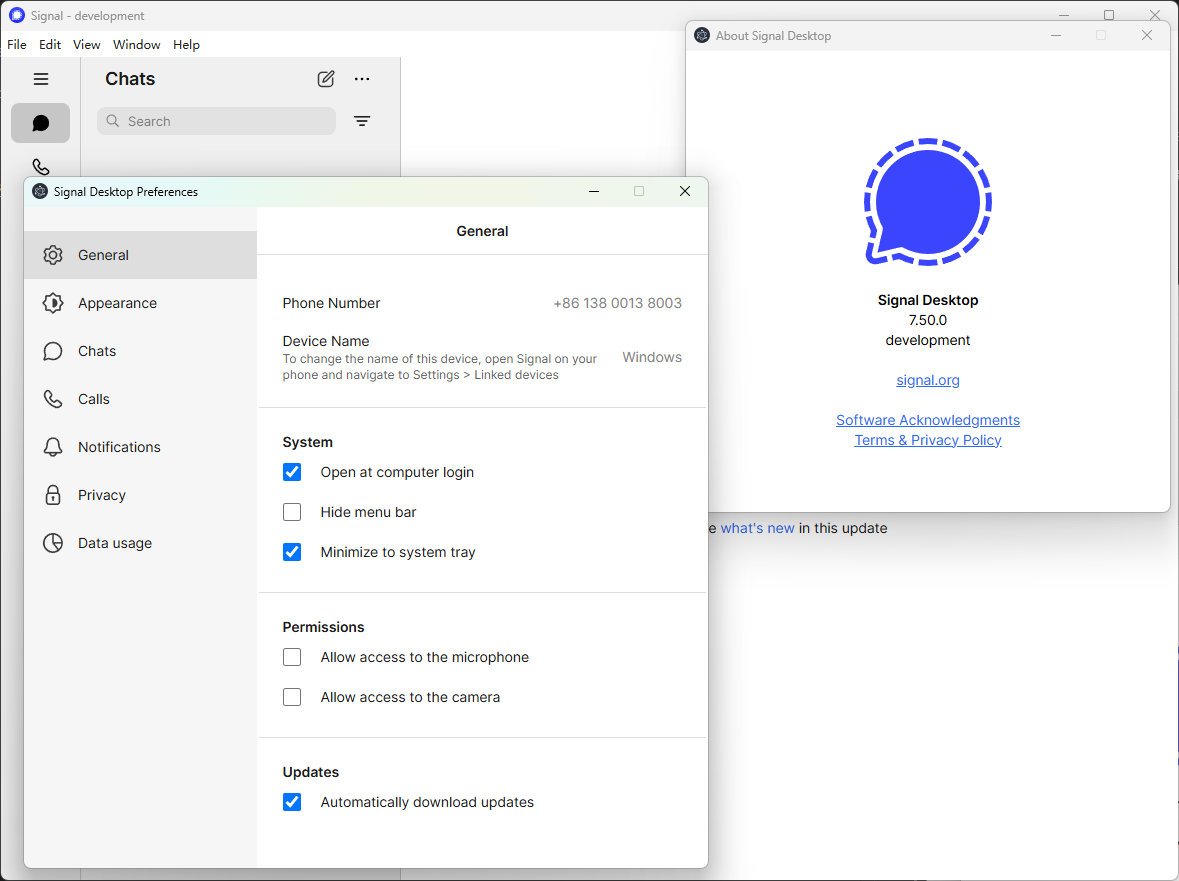Click inside the Search field
The width and height of the screenshot is (1179, 881).
tap(215, 120)
